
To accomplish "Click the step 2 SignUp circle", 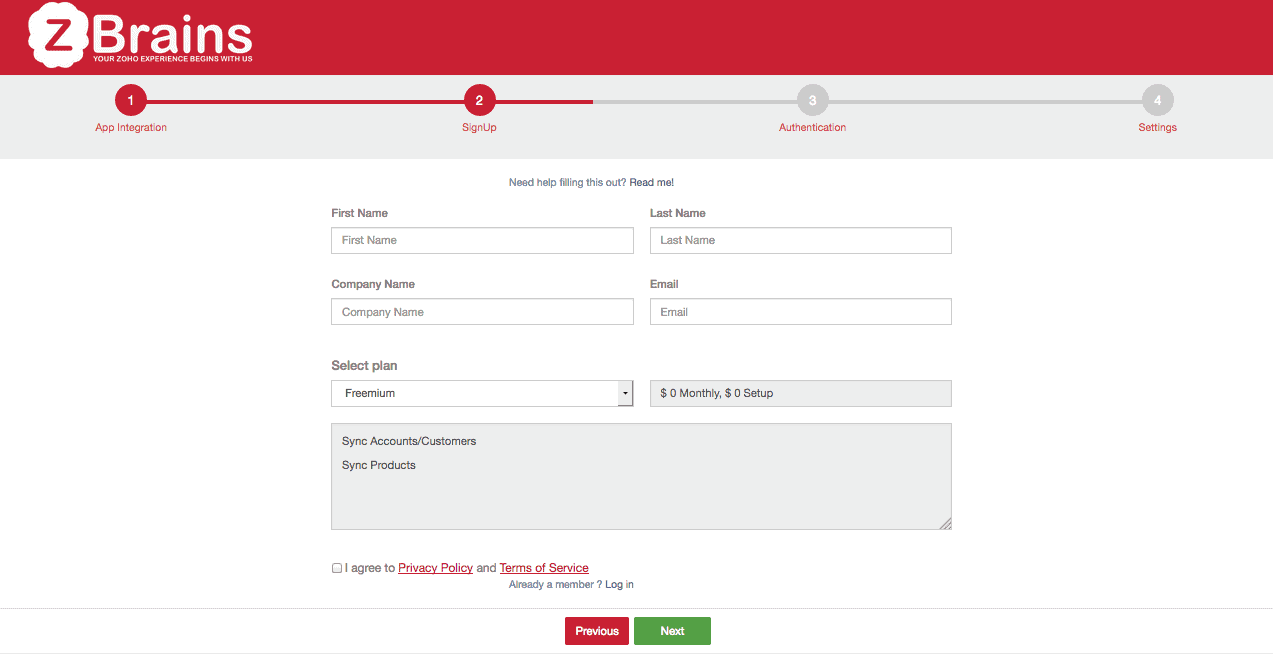I will point(479,100).
